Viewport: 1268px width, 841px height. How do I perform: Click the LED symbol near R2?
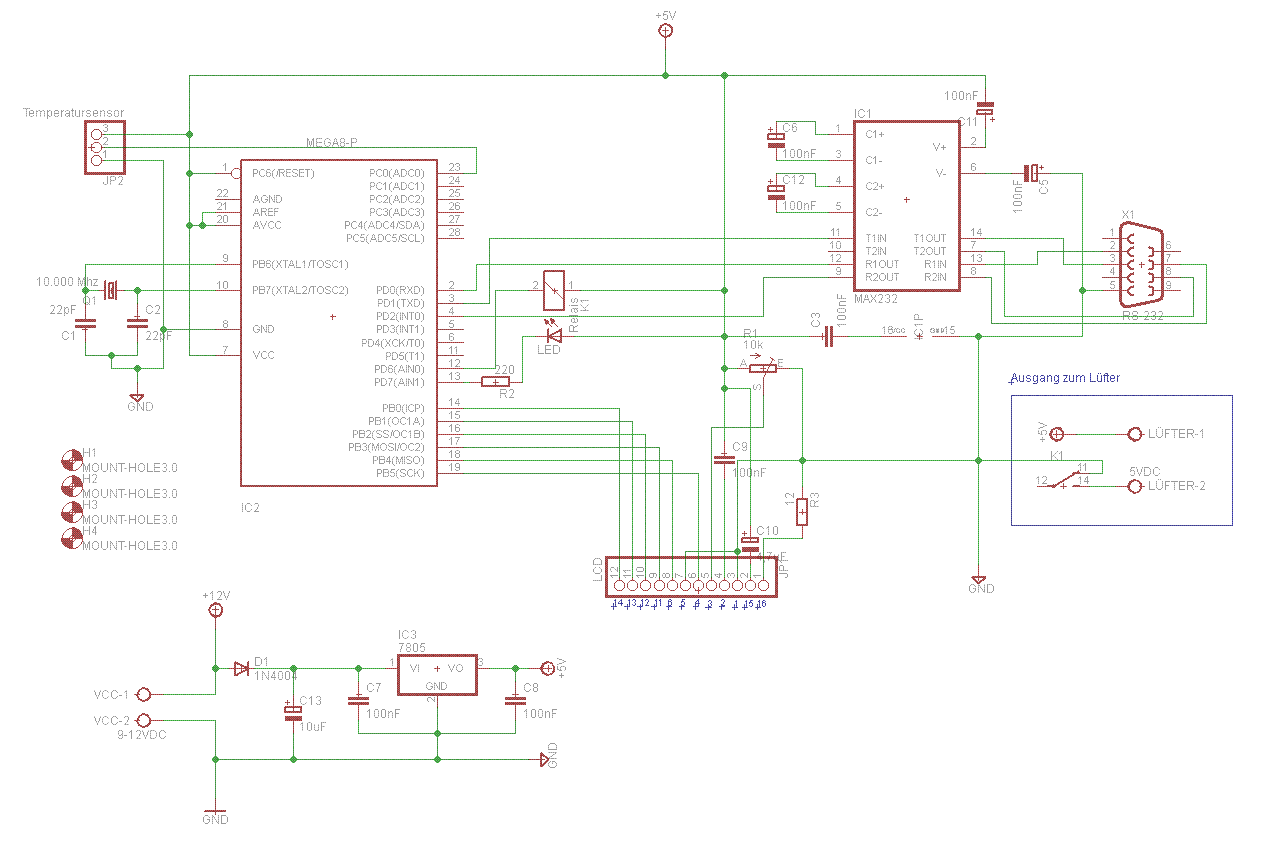[x=553, y=337]
